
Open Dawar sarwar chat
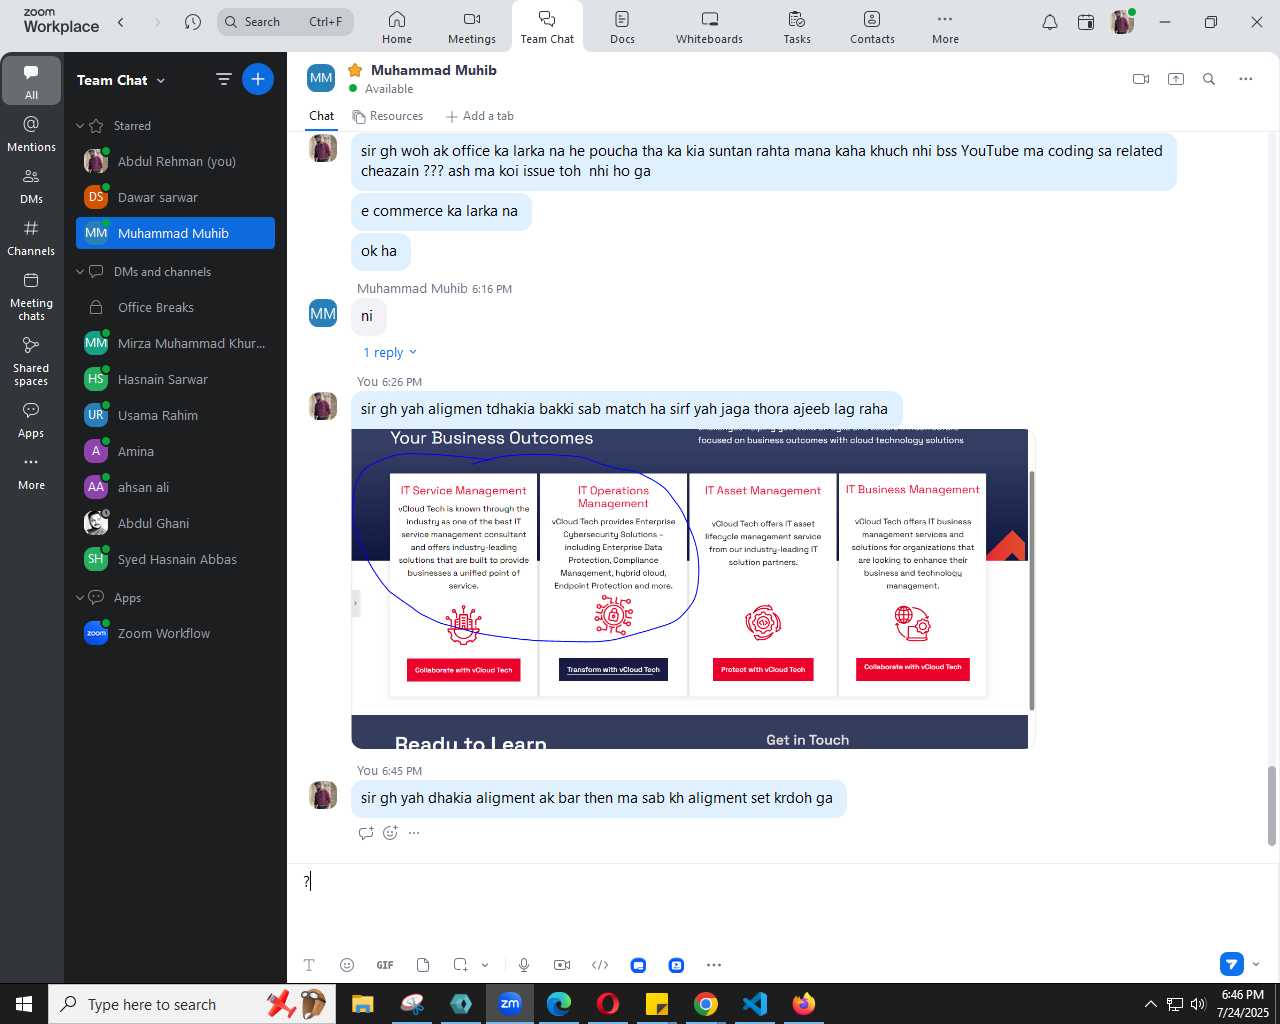(x=175, y=197)
